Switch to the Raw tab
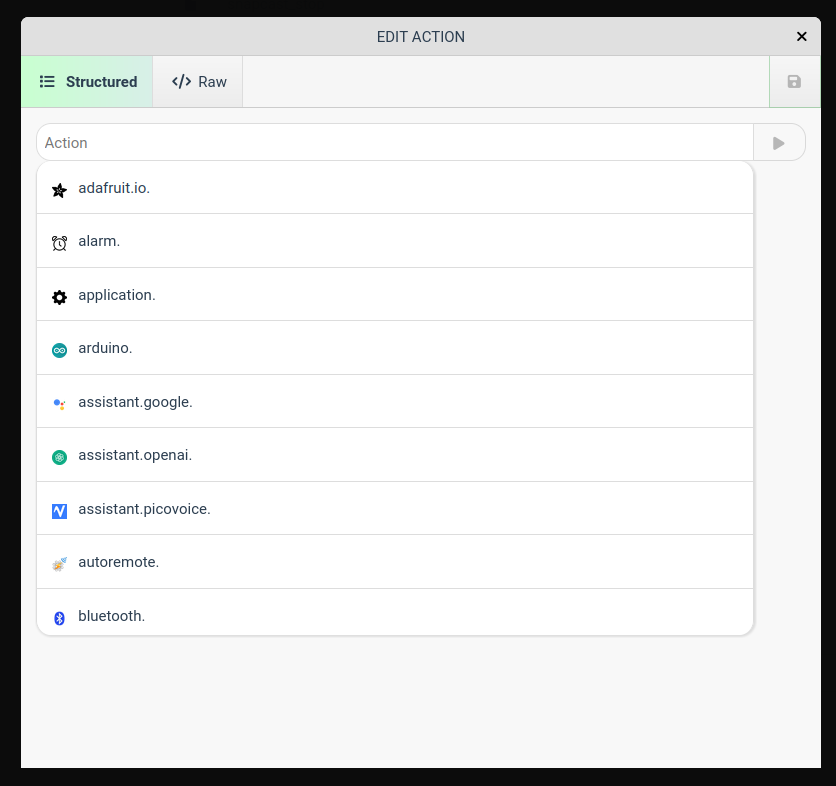The width and height of the screenshot is (836, 786). click(x=199, y=82)
